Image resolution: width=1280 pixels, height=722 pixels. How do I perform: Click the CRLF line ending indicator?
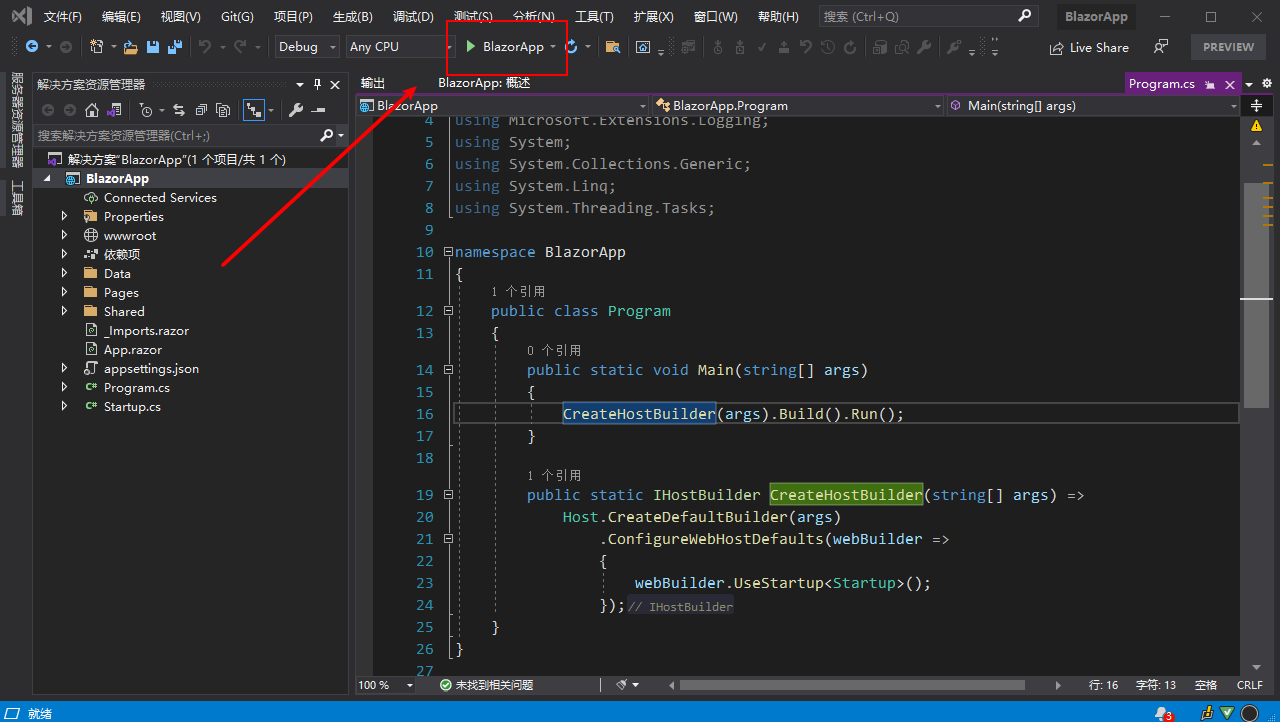click(1249, 685)
